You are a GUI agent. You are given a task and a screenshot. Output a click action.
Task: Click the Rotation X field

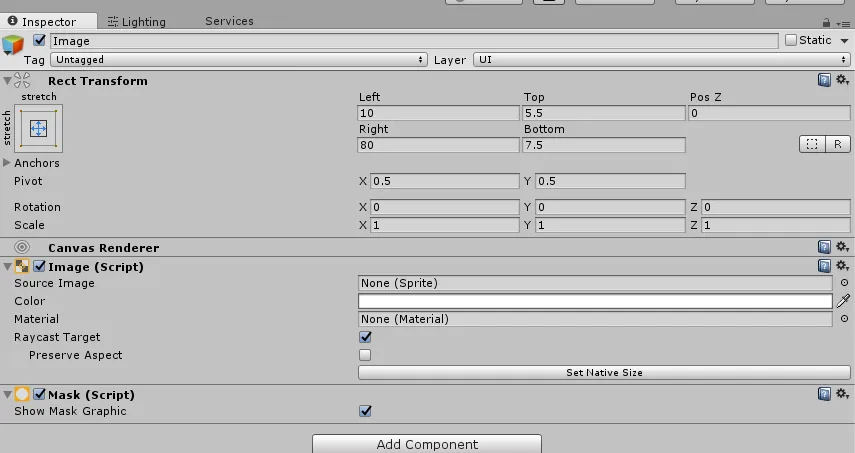pos(444,207)
